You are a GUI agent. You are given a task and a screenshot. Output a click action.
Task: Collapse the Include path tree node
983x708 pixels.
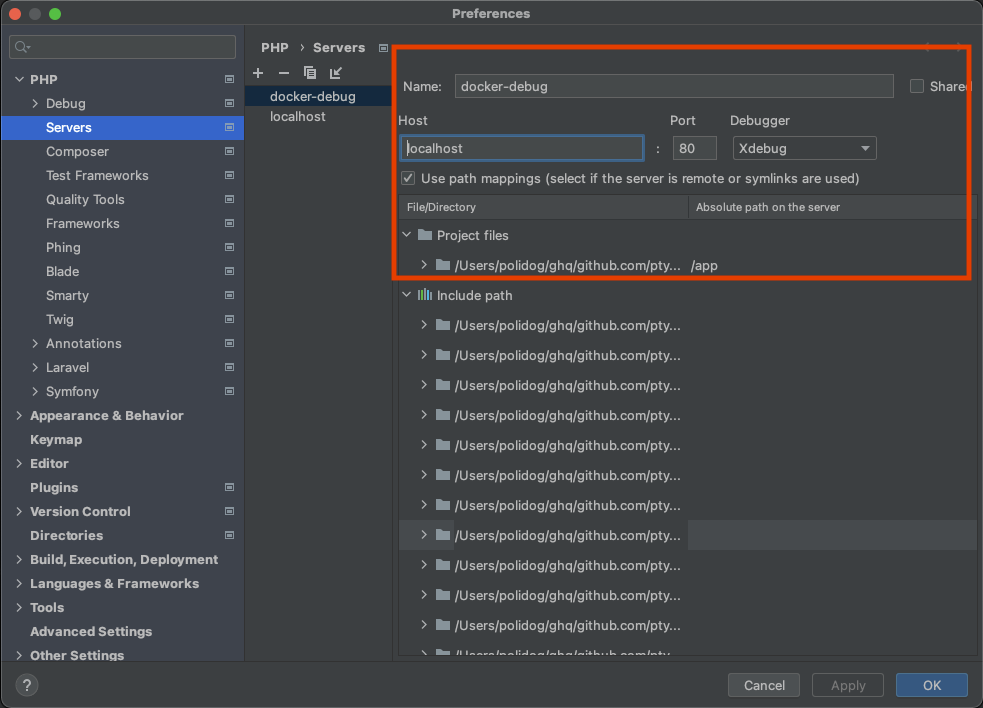(407, 295)
